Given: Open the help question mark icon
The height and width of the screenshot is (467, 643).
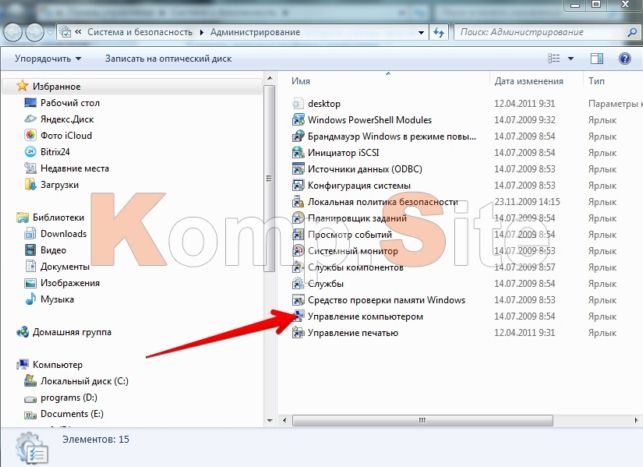Looking at the screenshot, I should point(625,59).
